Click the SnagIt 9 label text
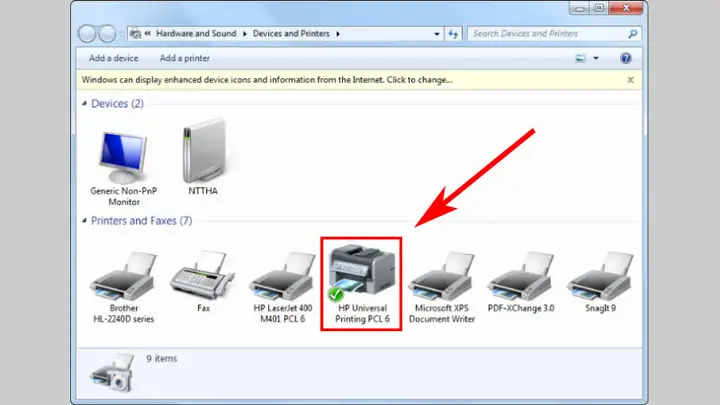Screen dimensions: 720x405 coord(600,308)
